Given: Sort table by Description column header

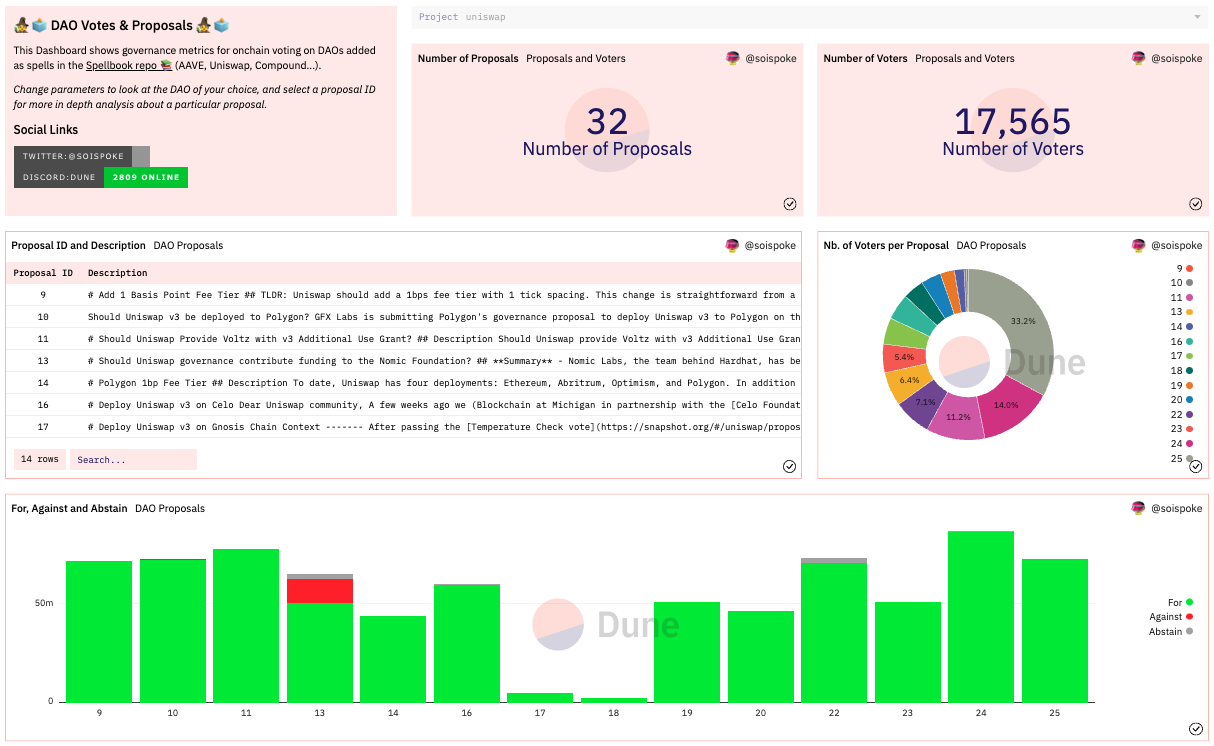Looking at the screenshot, I should tap(118, 273).
